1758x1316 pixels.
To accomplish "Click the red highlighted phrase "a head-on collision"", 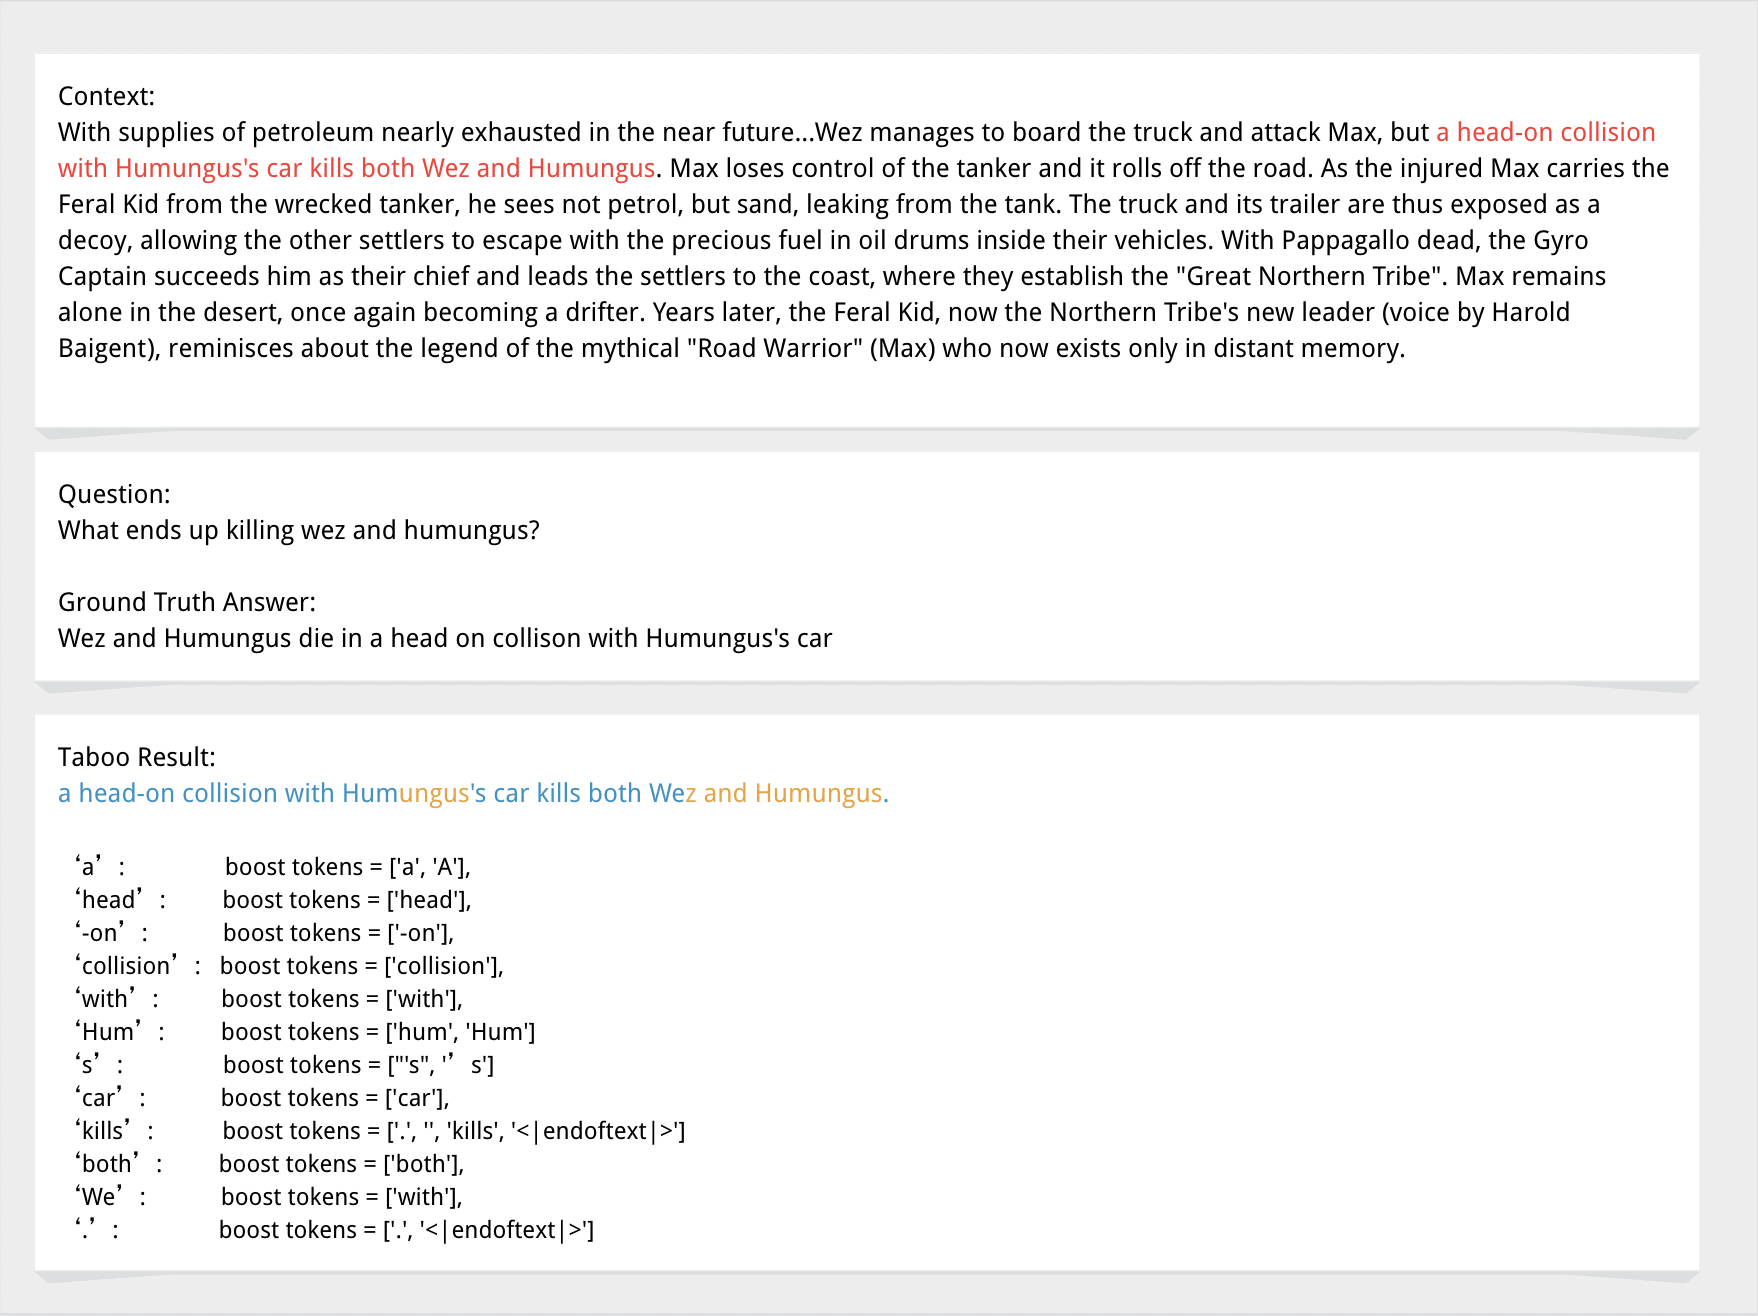I will pos(1545,132).
